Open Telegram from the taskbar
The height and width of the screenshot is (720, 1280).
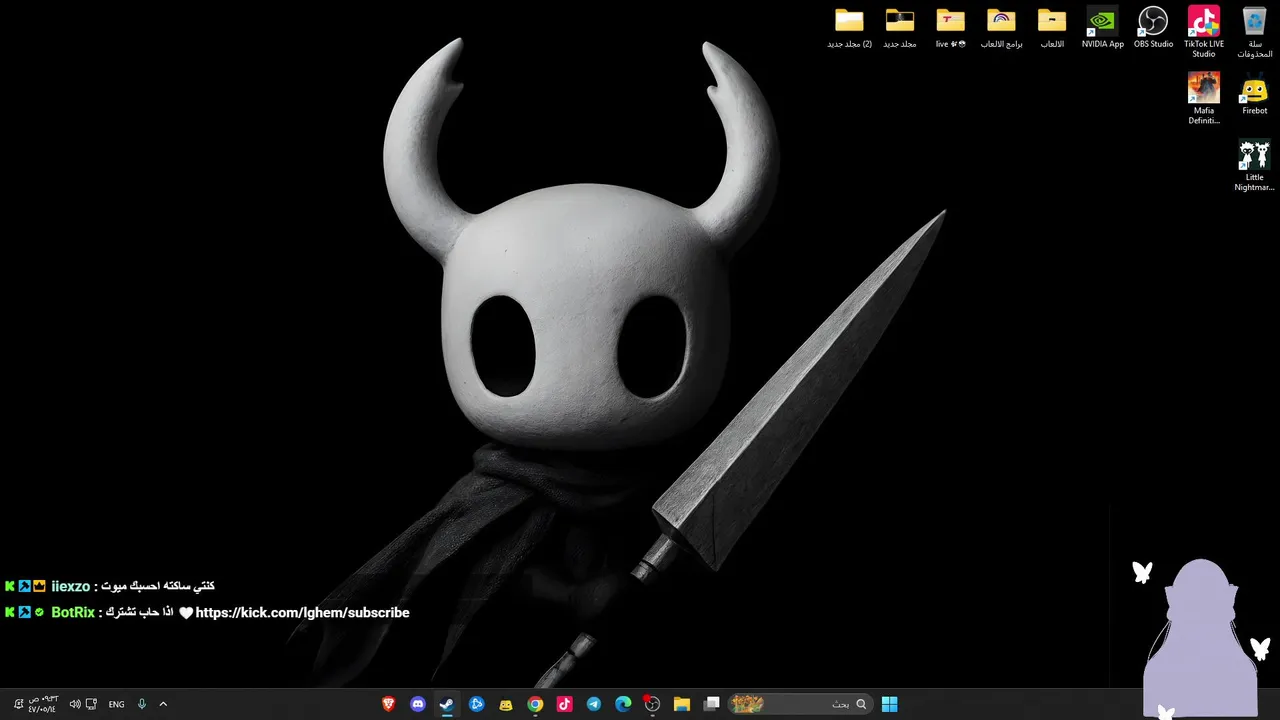(x=594, y=704)
